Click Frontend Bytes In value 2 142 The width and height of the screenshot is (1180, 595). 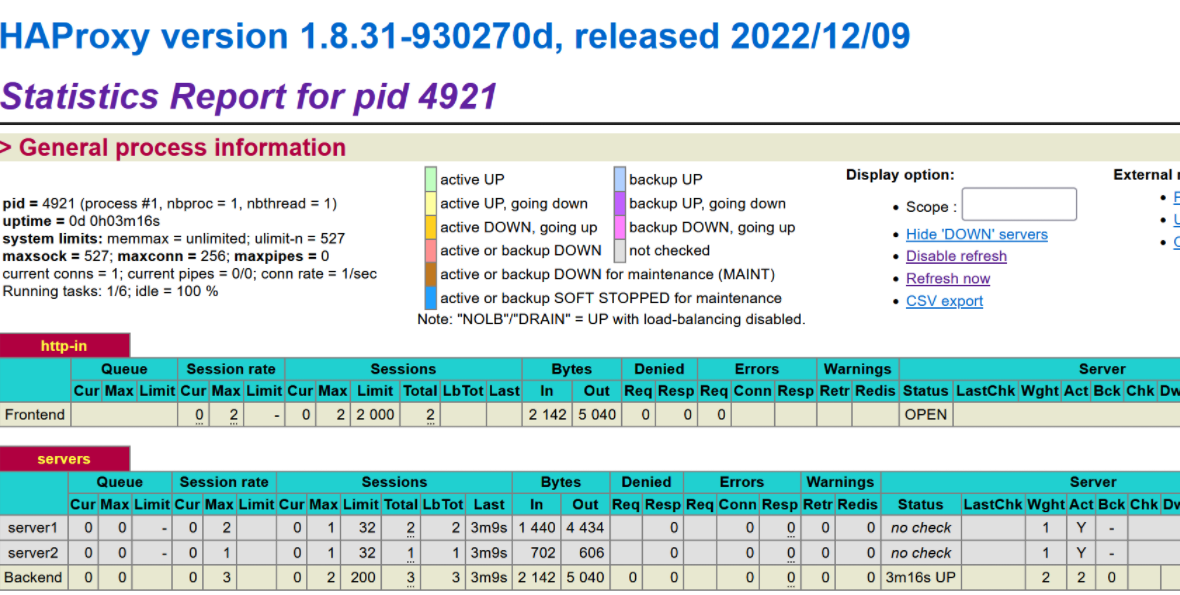point(547,414)
